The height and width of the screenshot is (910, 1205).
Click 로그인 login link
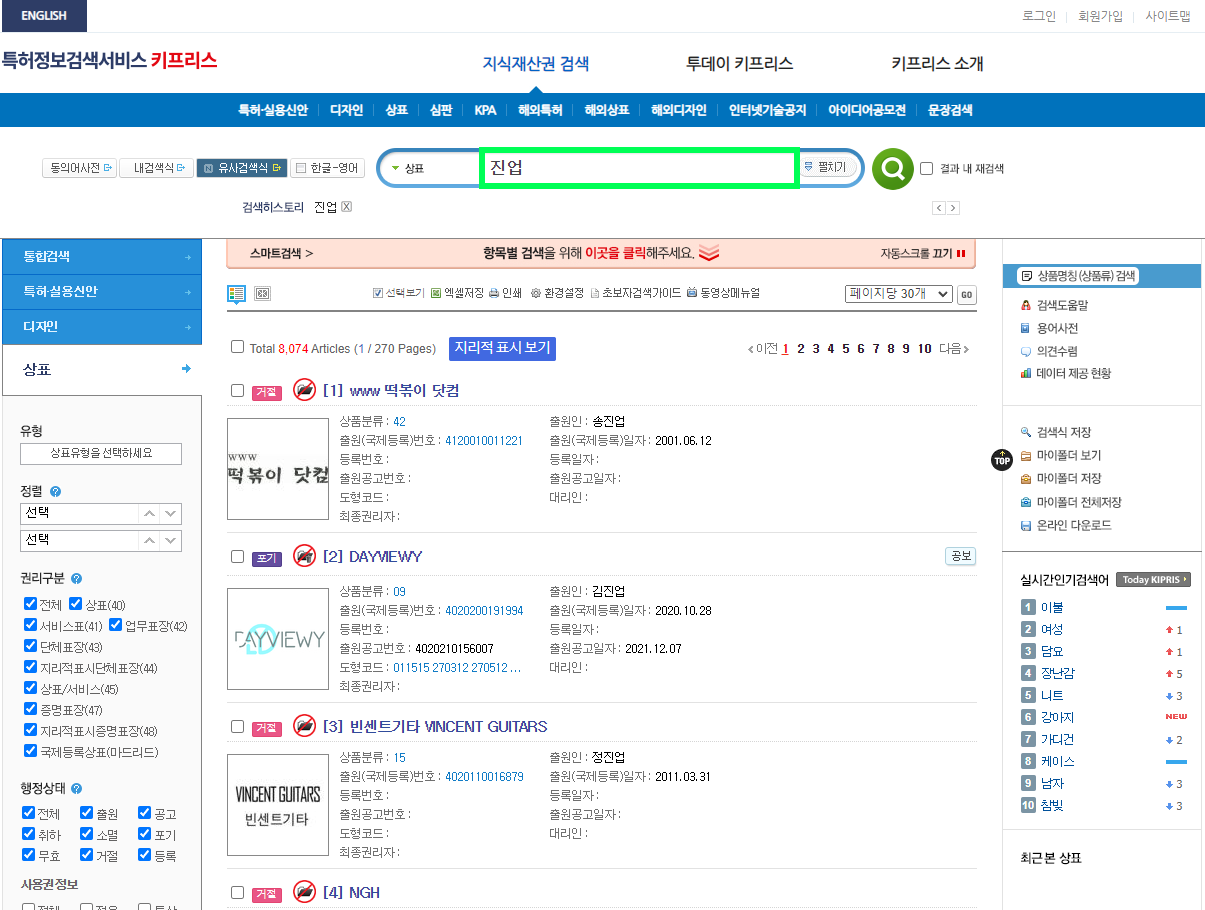coord(1039,16)
